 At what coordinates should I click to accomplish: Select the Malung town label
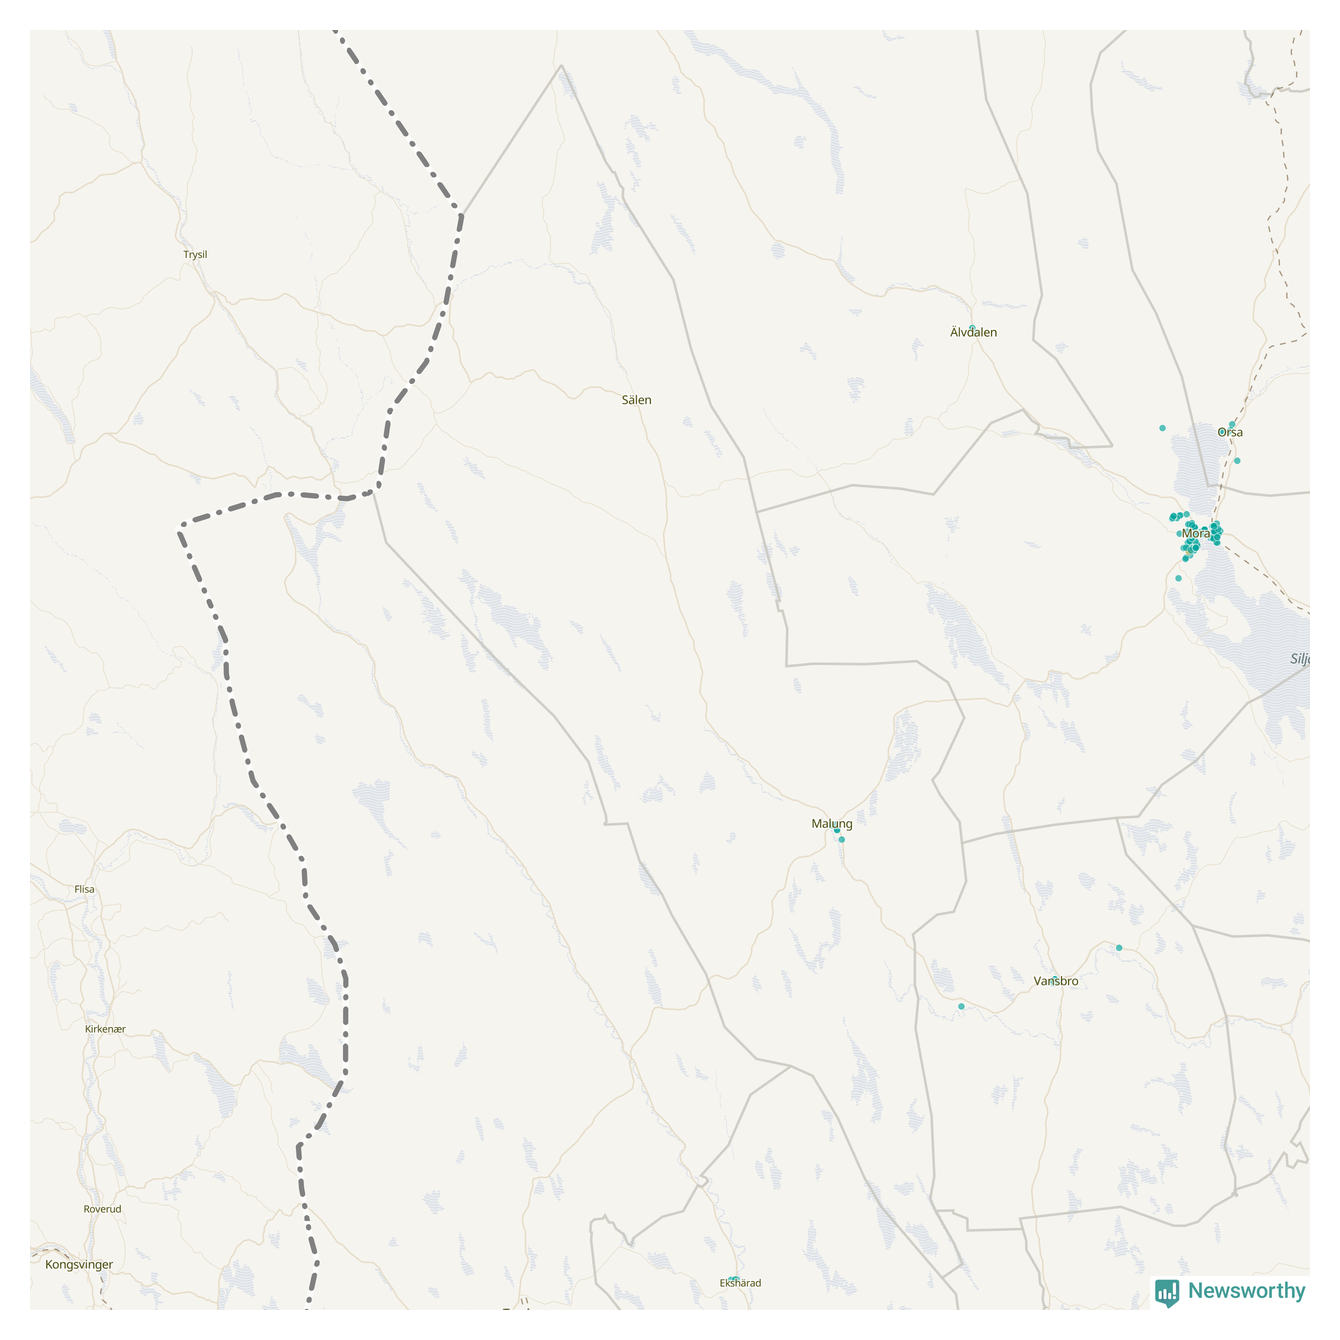click(x=832, y=824)
